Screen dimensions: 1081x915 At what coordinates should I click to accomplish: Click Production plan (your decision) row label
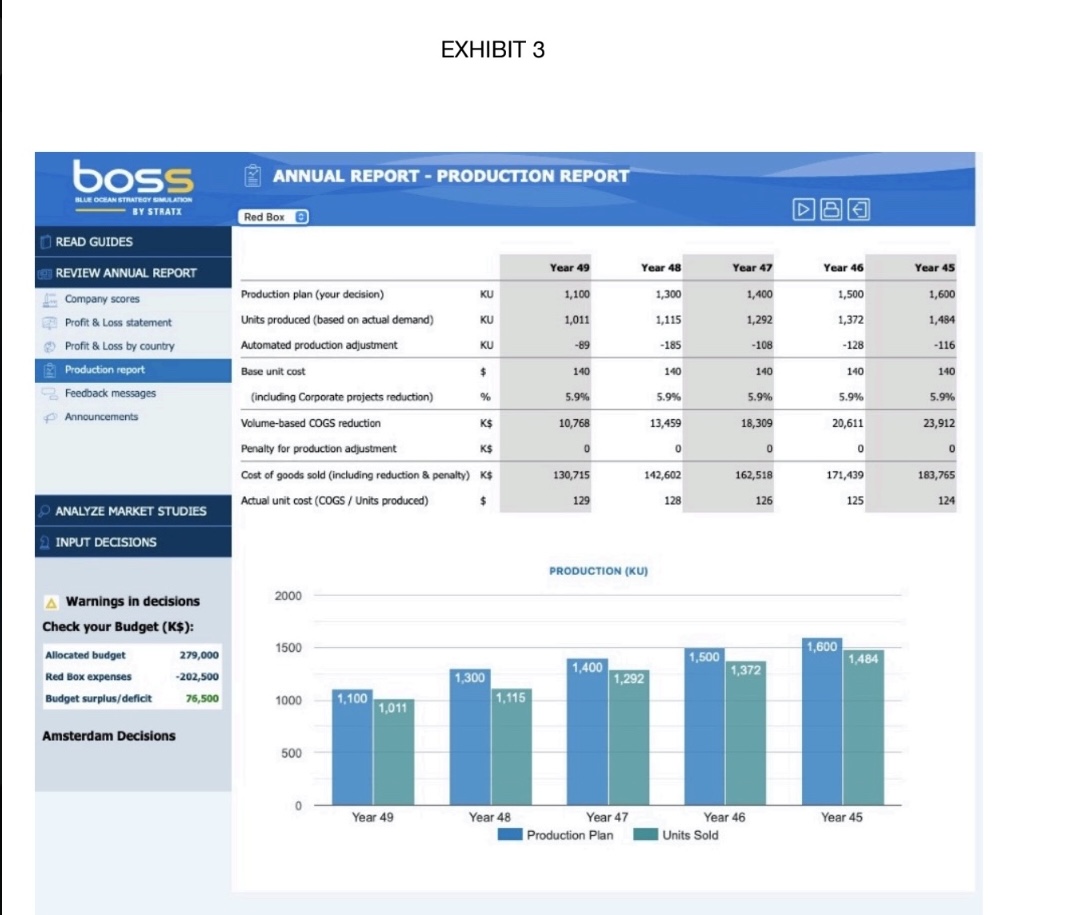pyautogui.click(x=312, y=294)
